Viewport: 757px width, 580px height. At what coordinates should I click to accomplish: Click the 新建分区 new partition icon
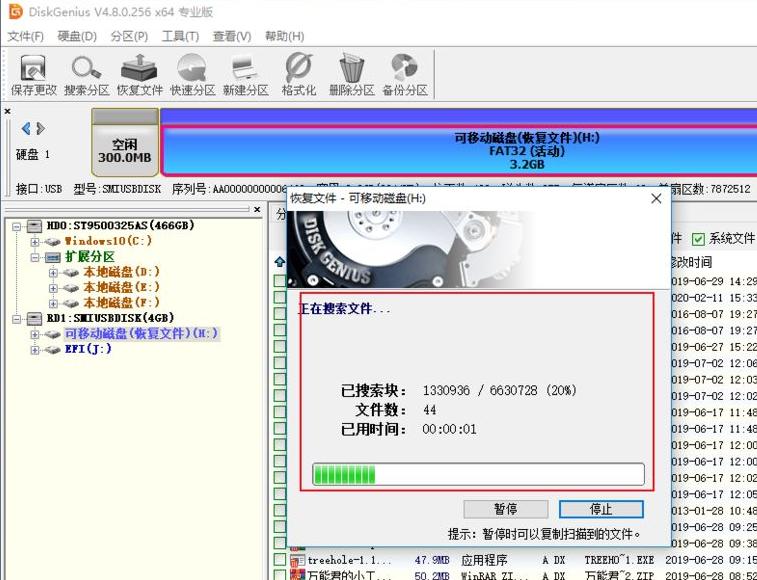(x=245, y=68)
